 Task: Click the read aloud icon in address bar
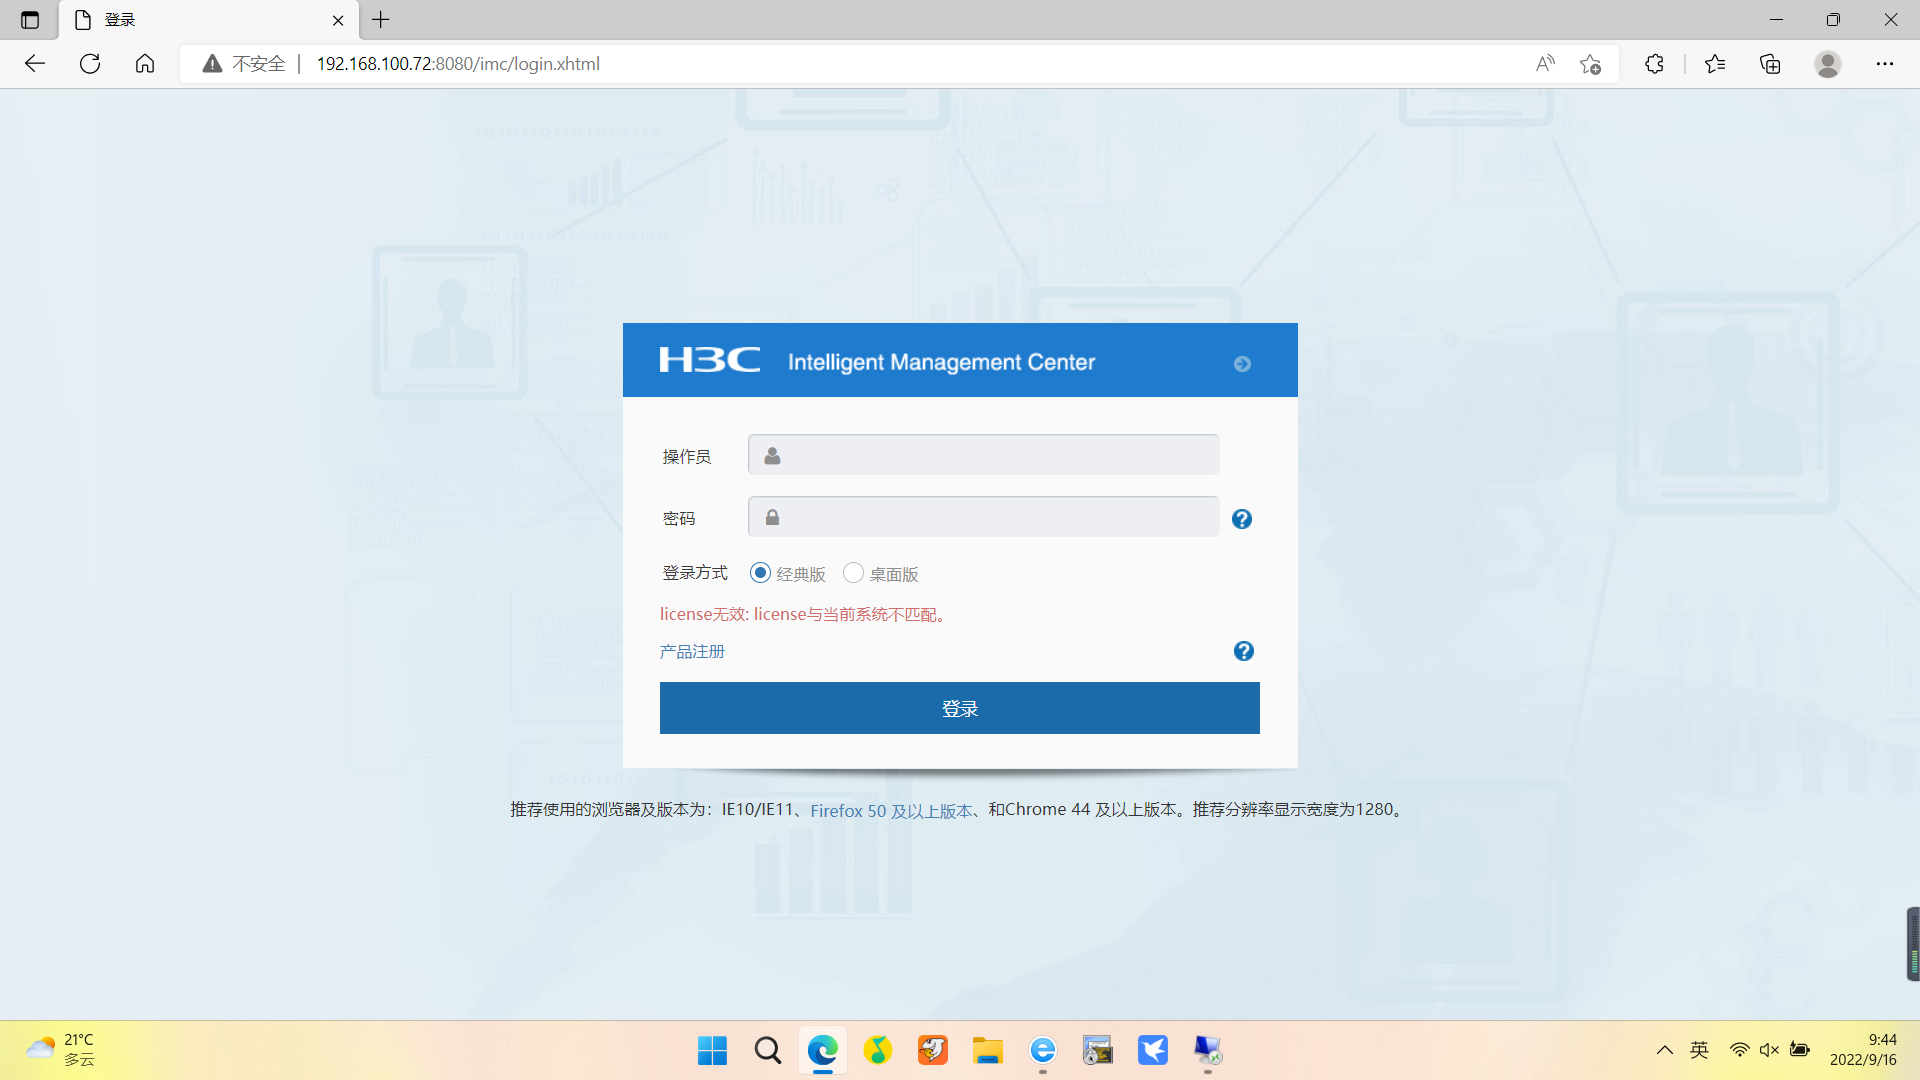click(x=1545, y=64)
